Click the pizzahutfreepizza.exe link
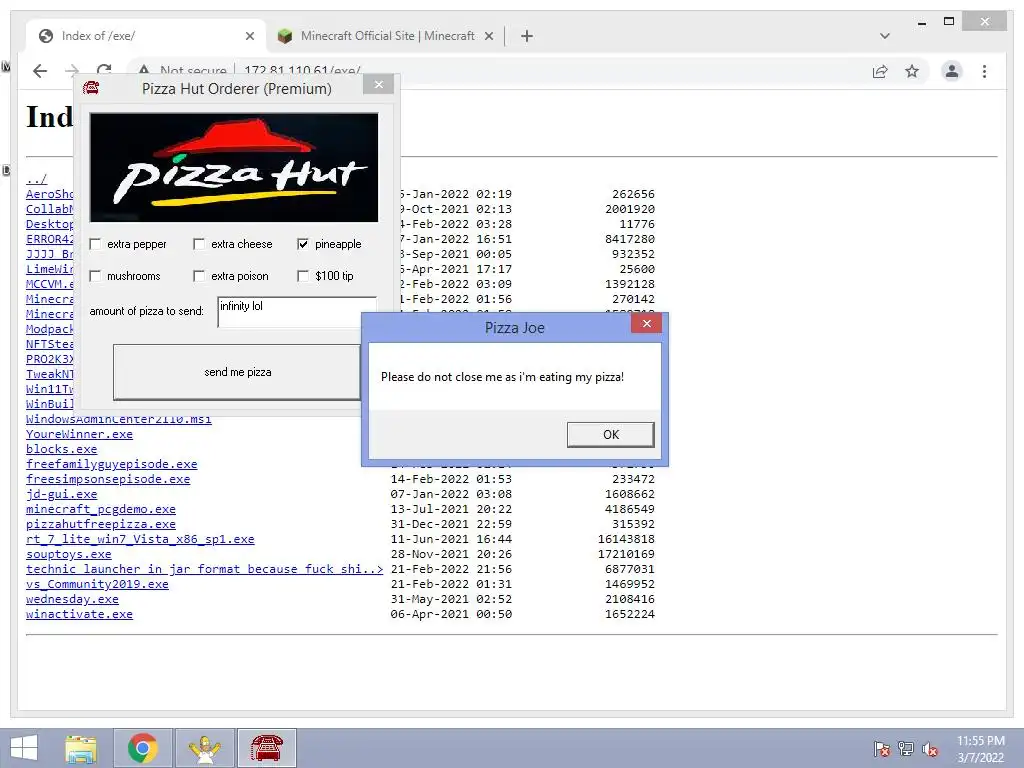 [101, 524]
